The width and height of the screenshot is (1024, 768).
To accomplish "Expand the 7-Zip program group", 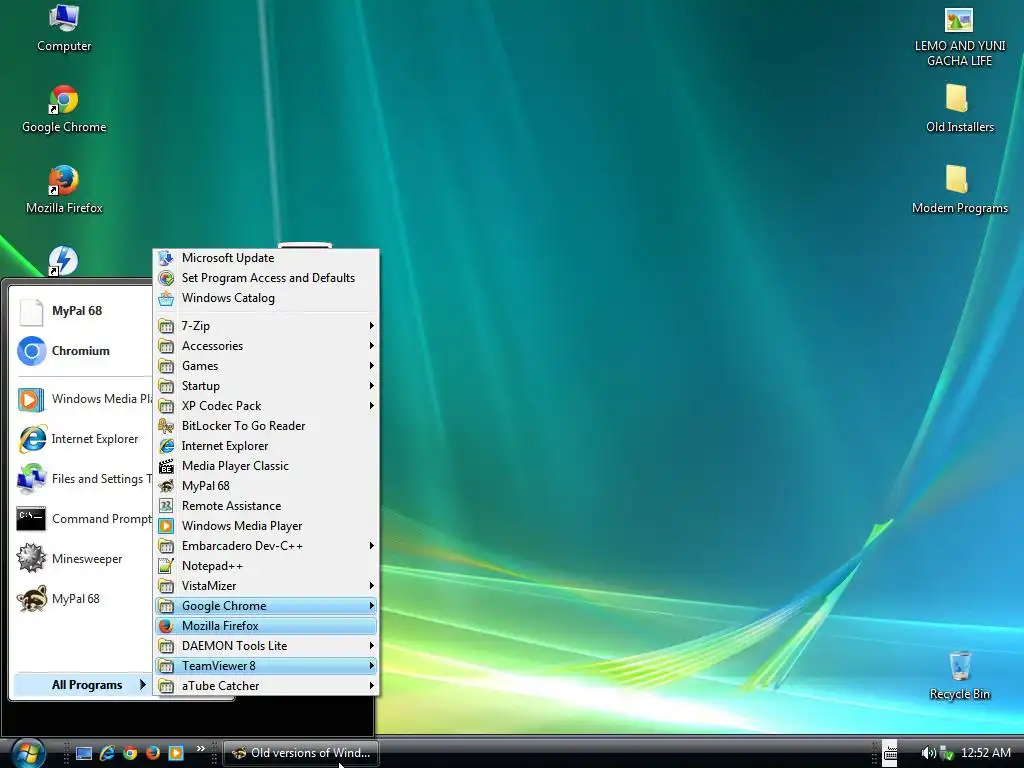I will tap(266, 326).
